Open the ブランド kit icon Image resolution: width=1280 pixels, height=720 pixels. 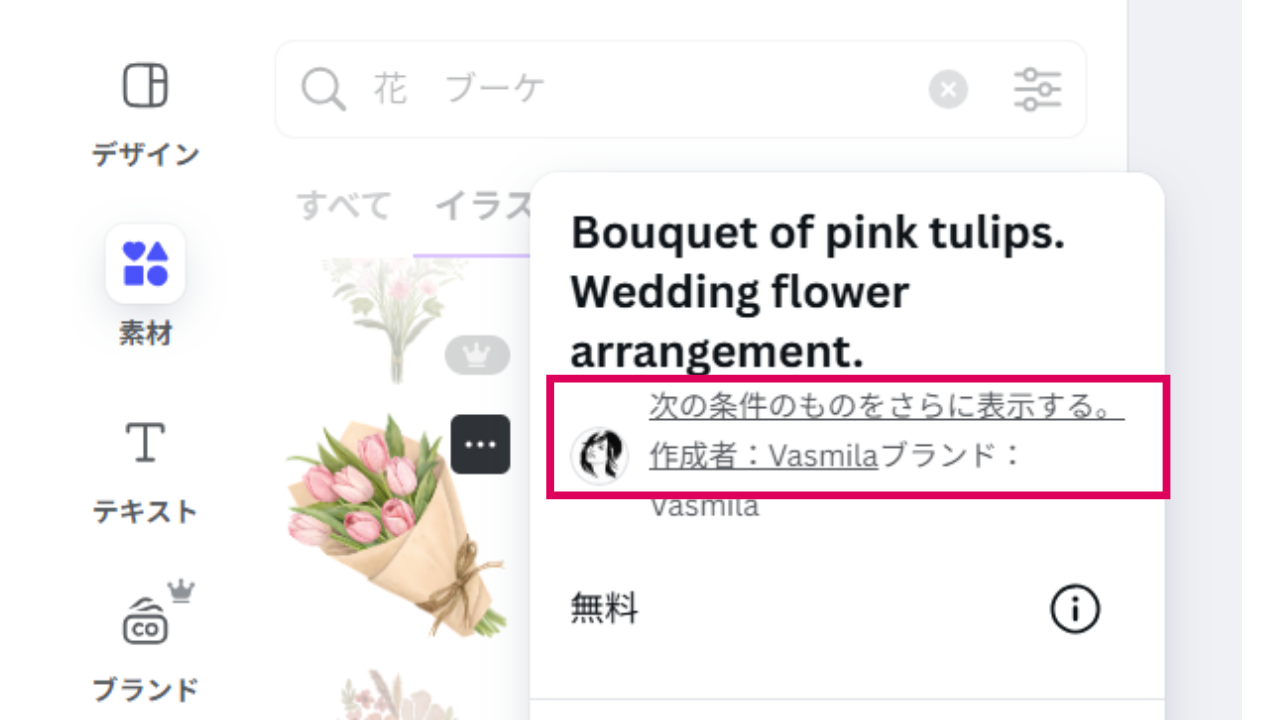(146, 620)
